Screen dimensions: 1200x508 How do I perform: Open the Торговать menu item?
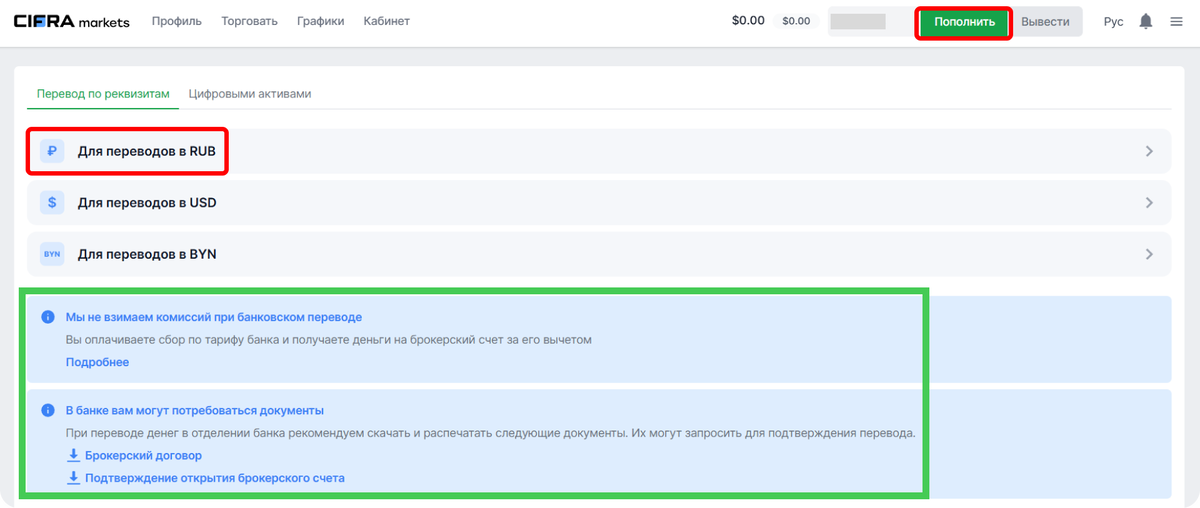pyautogui.click(x=249, y=21)
